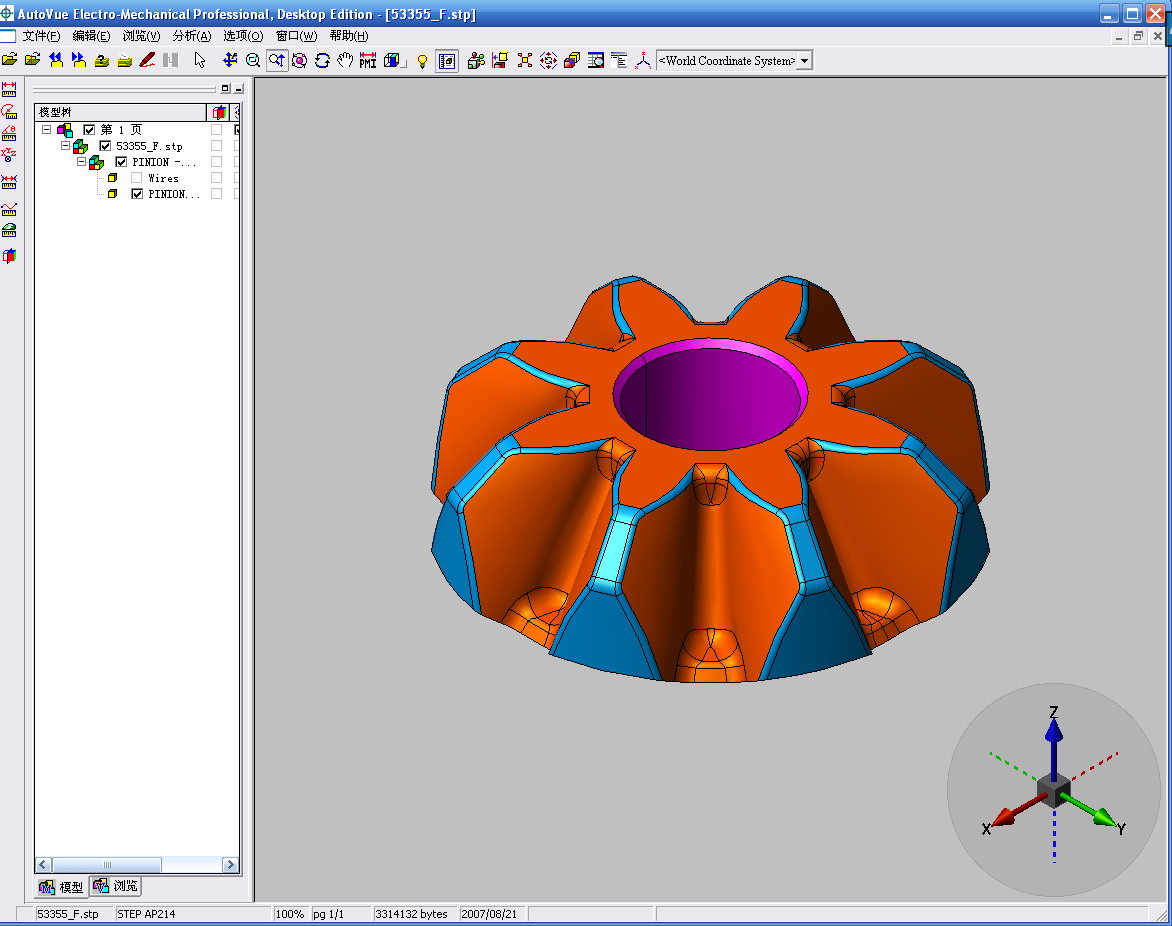Screen dimensions: 1172x926
Task: Select the Wires tree item label
Action: tap(163, 178)
